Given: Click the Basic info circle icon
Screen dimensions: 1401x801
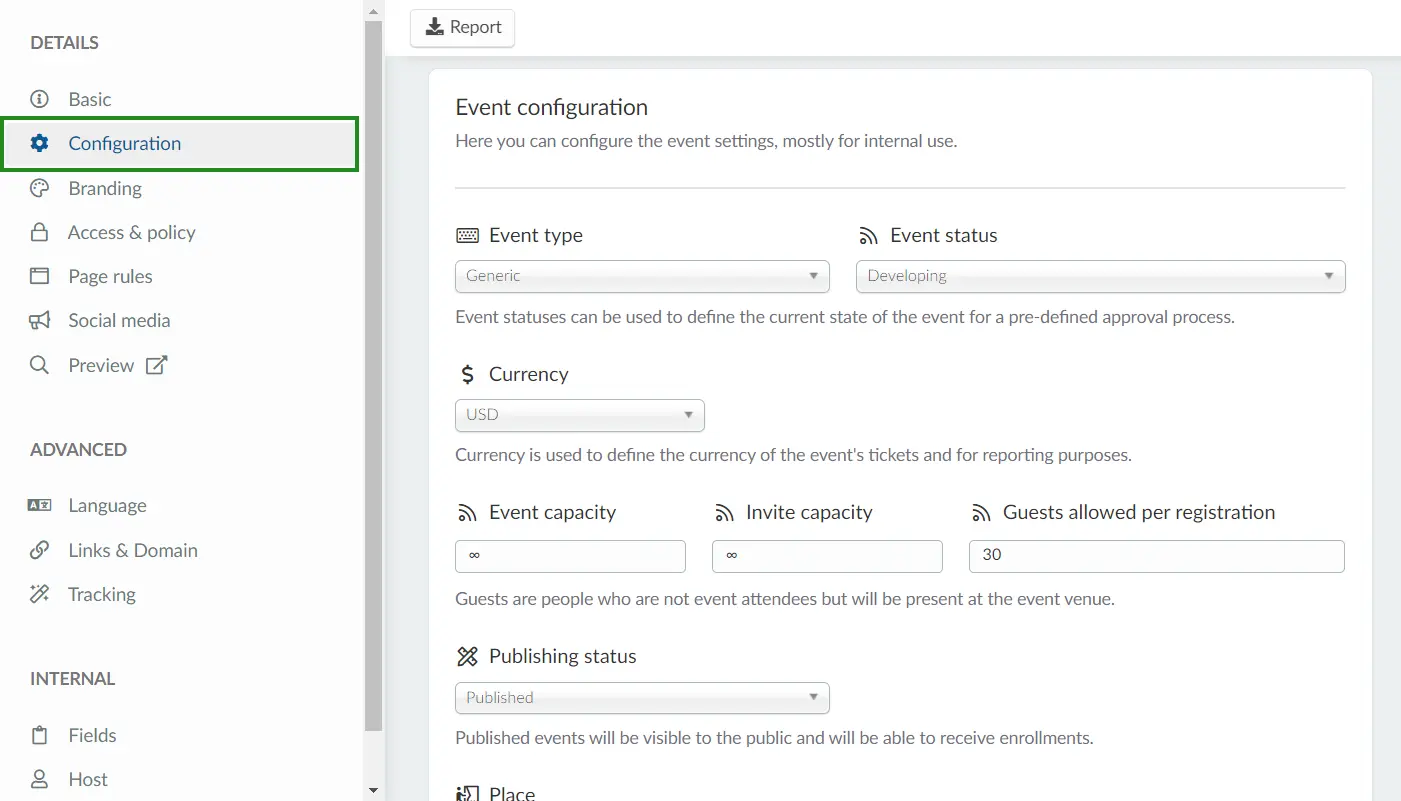Looking at the screenshot, I should click(x=39, y=99).
